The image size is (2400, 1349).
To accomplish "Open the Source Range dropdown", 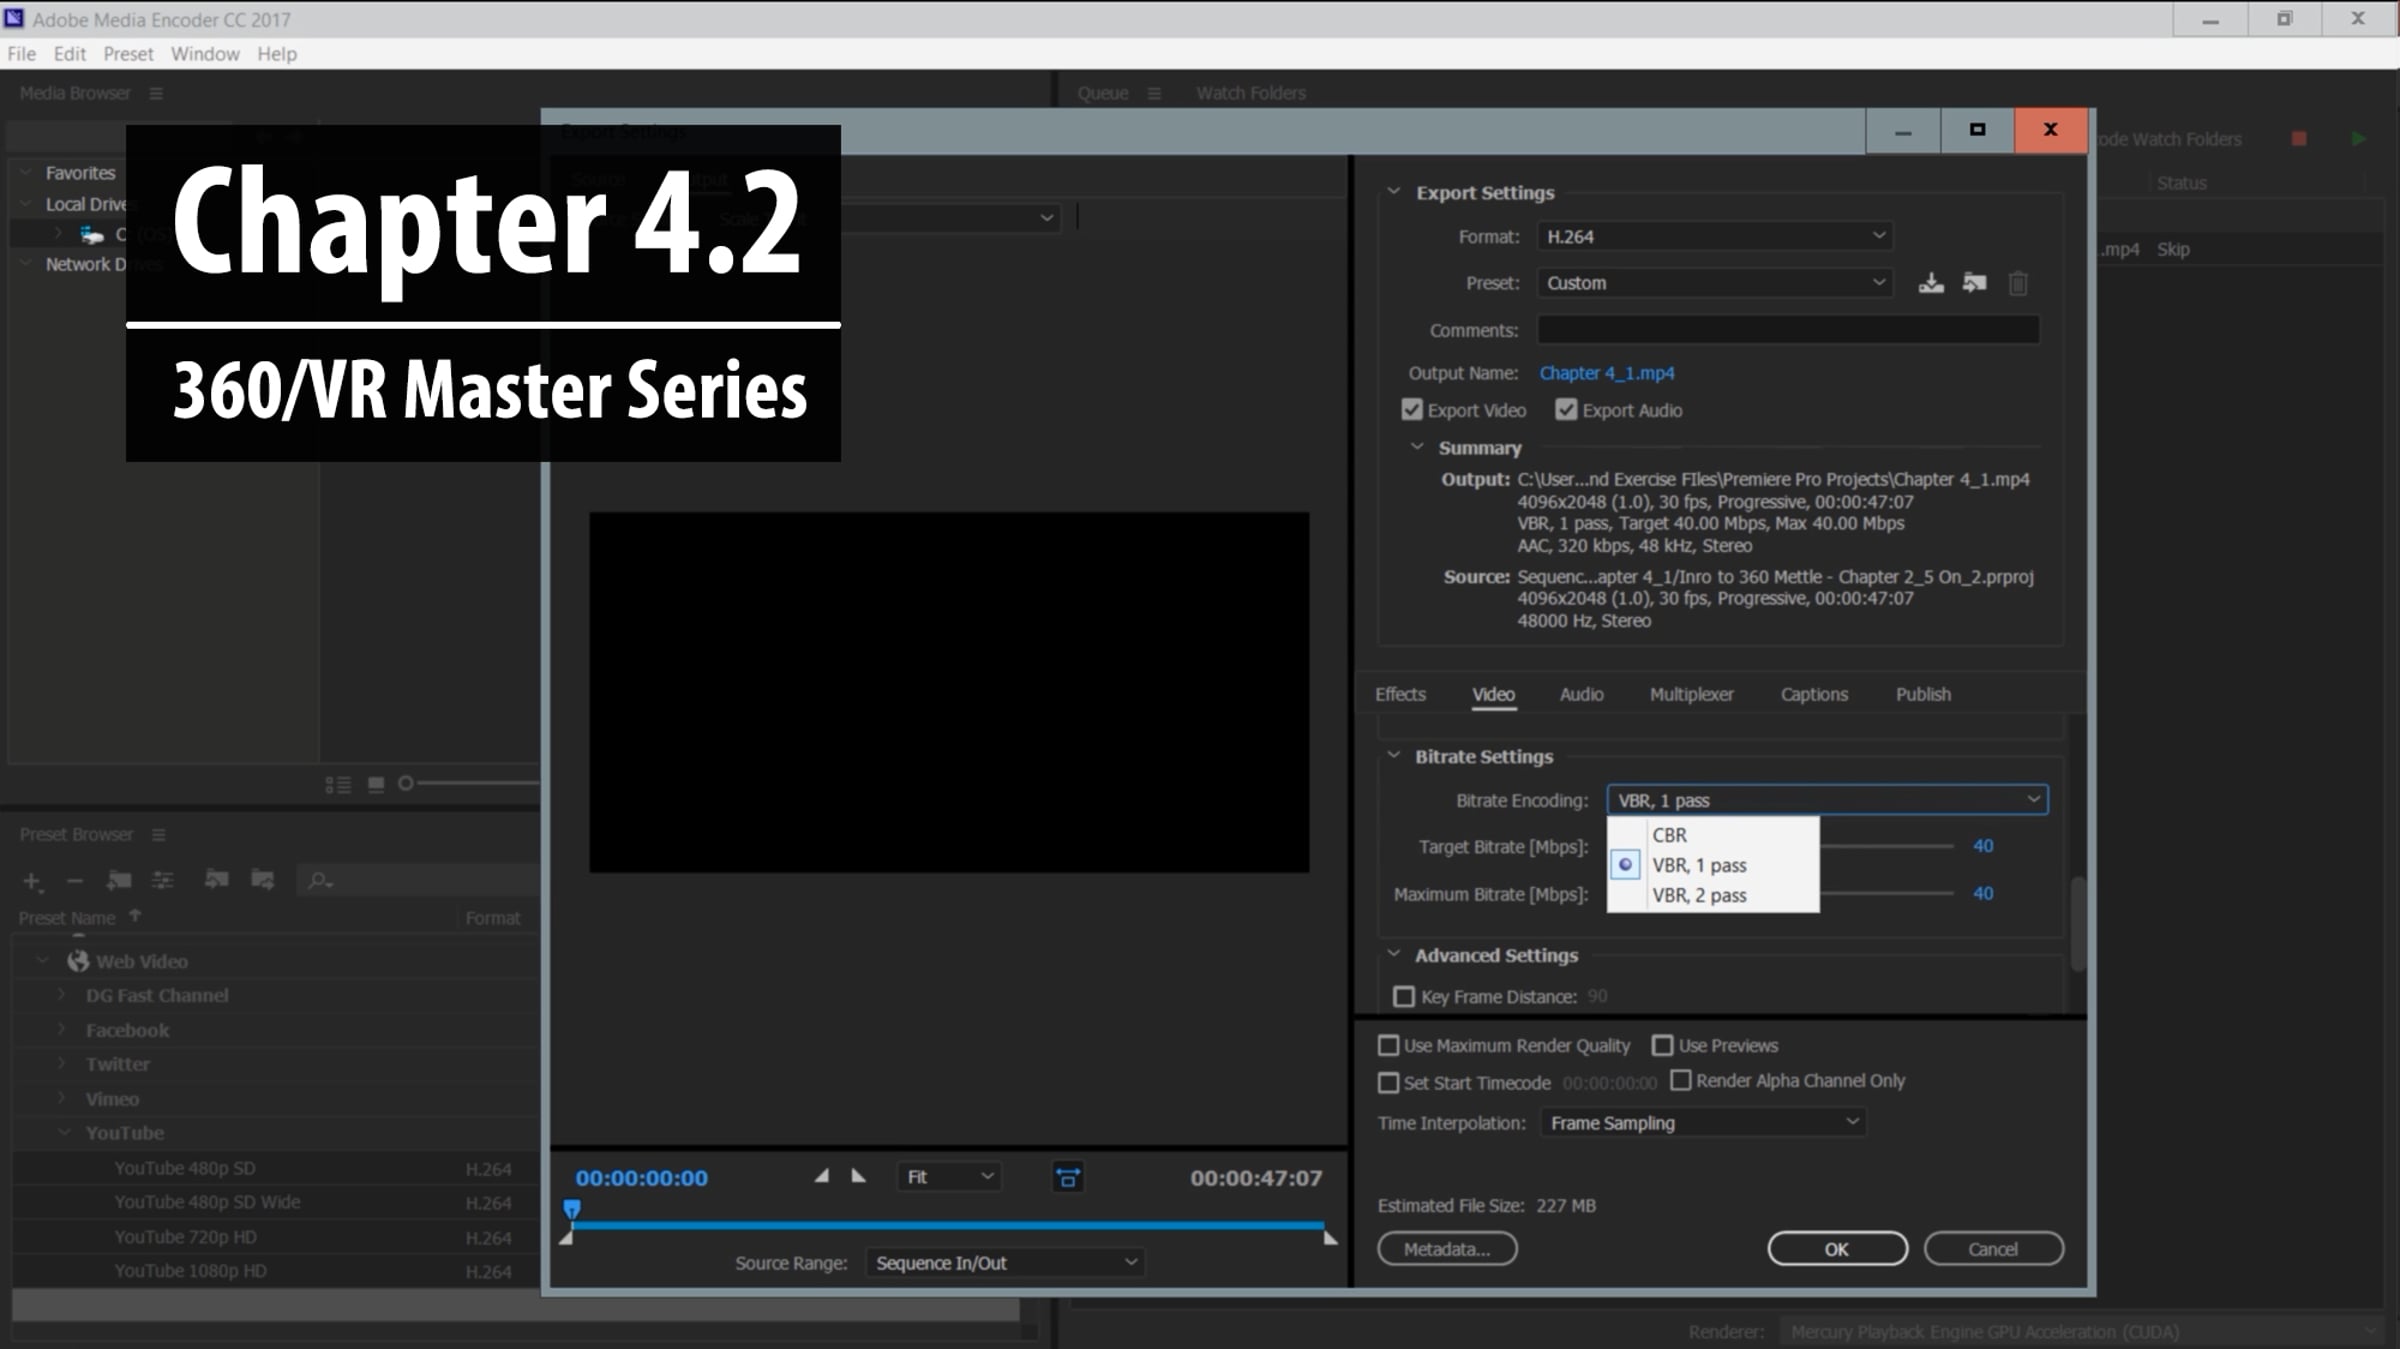I will [1005, 1263].
